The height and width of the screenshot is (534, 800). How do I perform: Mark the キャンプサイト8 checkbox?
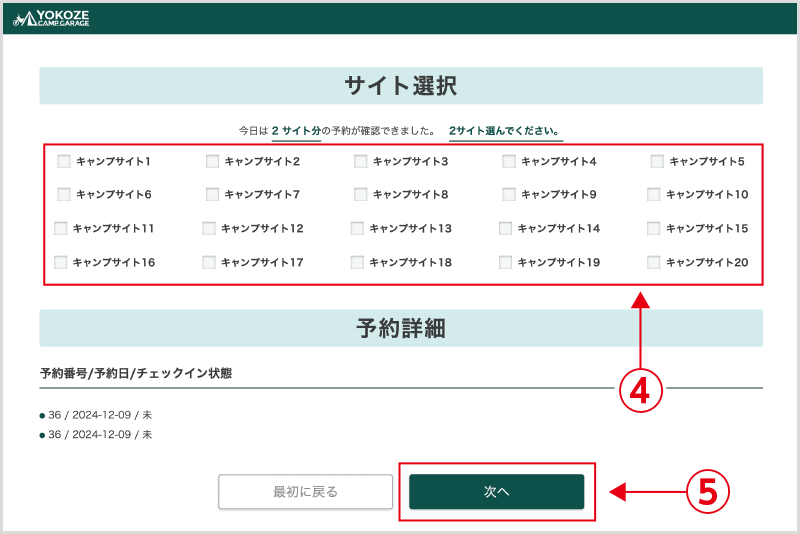coord(360,195)
